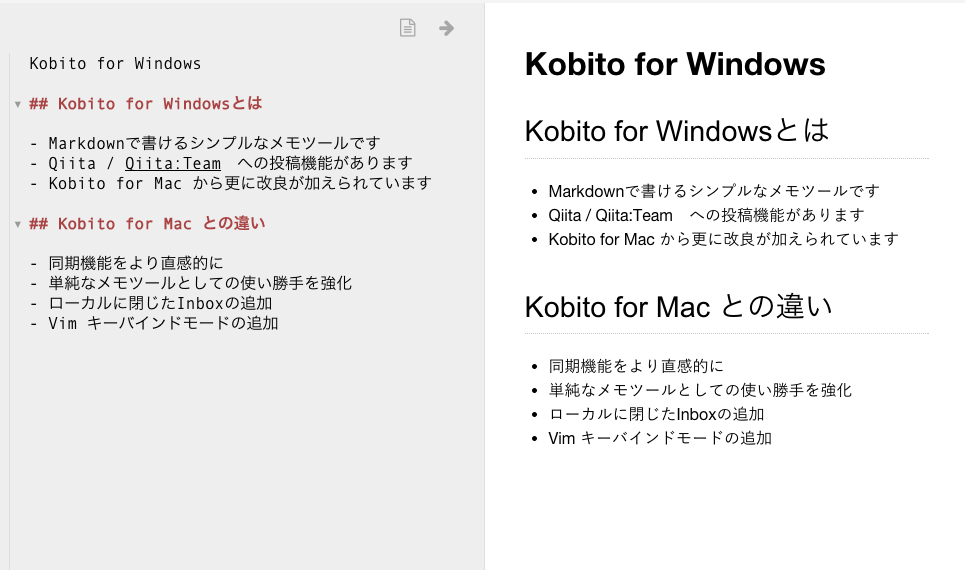Click the editor line starting with "- Markdownで書ける"
The width and height of the screenshot is (965, 570).
(205, 143)
